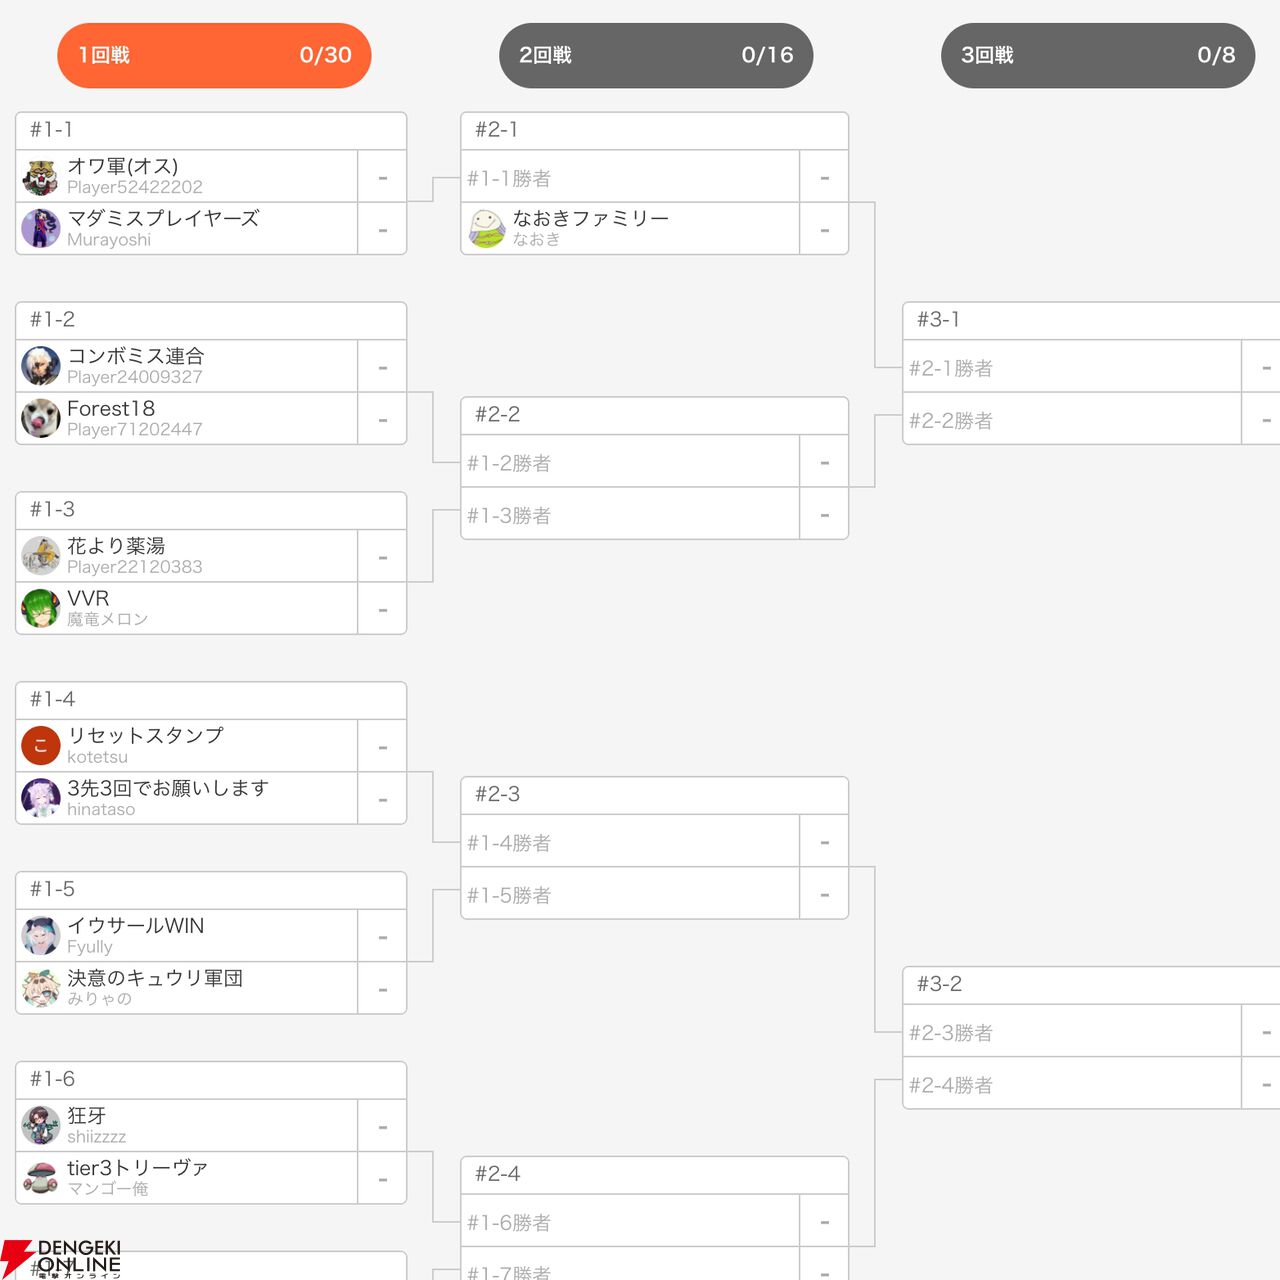Screen dimensions: 1280x1280
Task: Click the 決意のキュウリ軍団 team avatar
Action: 41,988
